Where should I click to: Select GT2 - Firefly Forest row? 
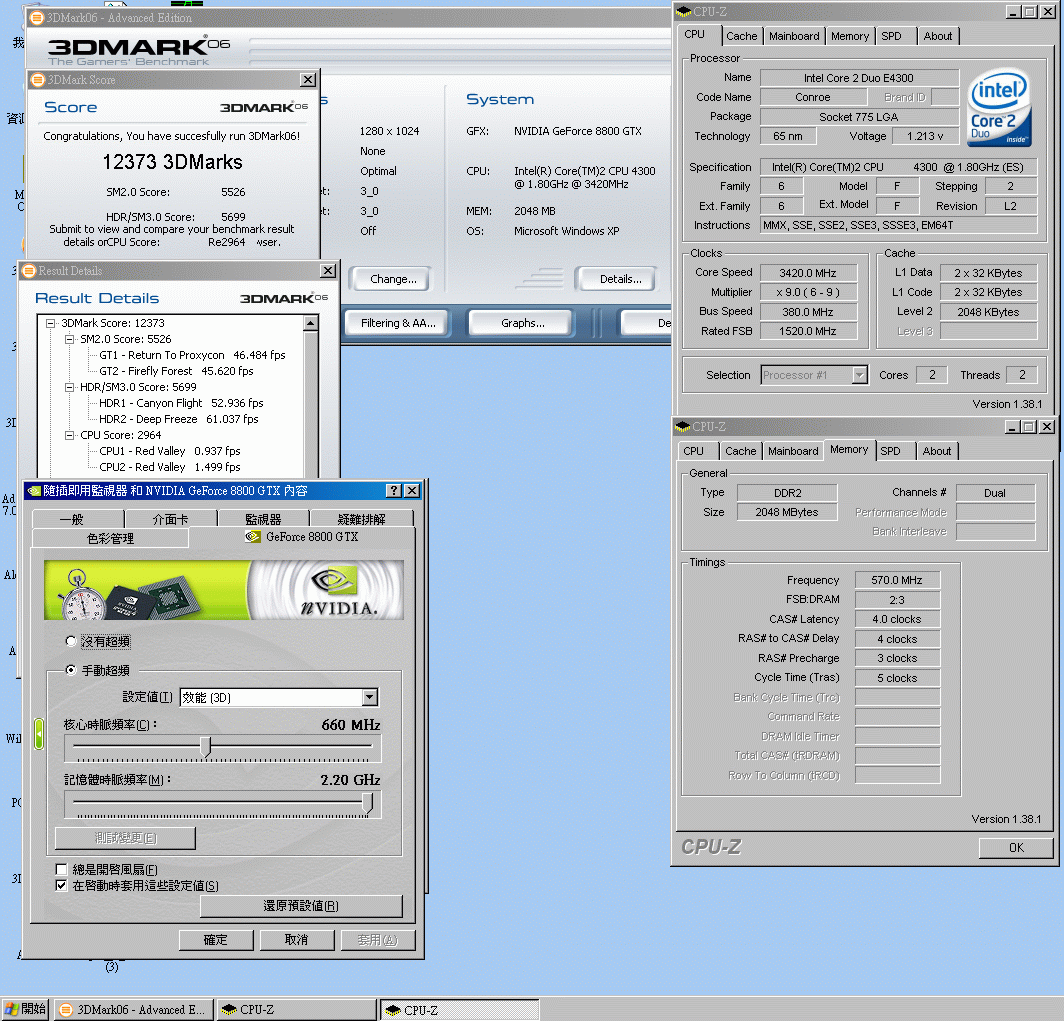[x=176, y=371]
